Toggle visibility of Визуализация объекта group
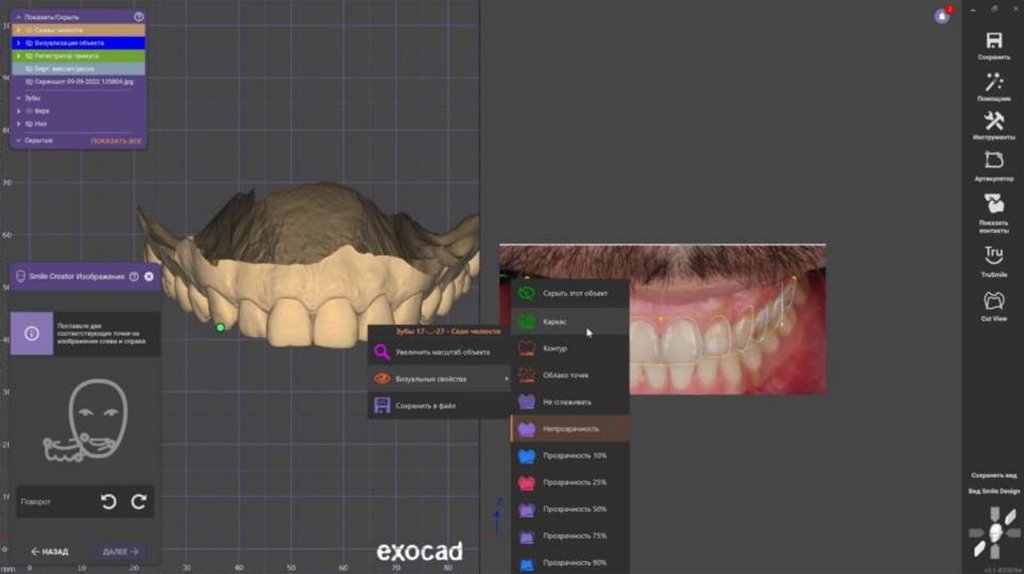The width and height of the screenshot is (1024, 574). click(x=30, y=43)
